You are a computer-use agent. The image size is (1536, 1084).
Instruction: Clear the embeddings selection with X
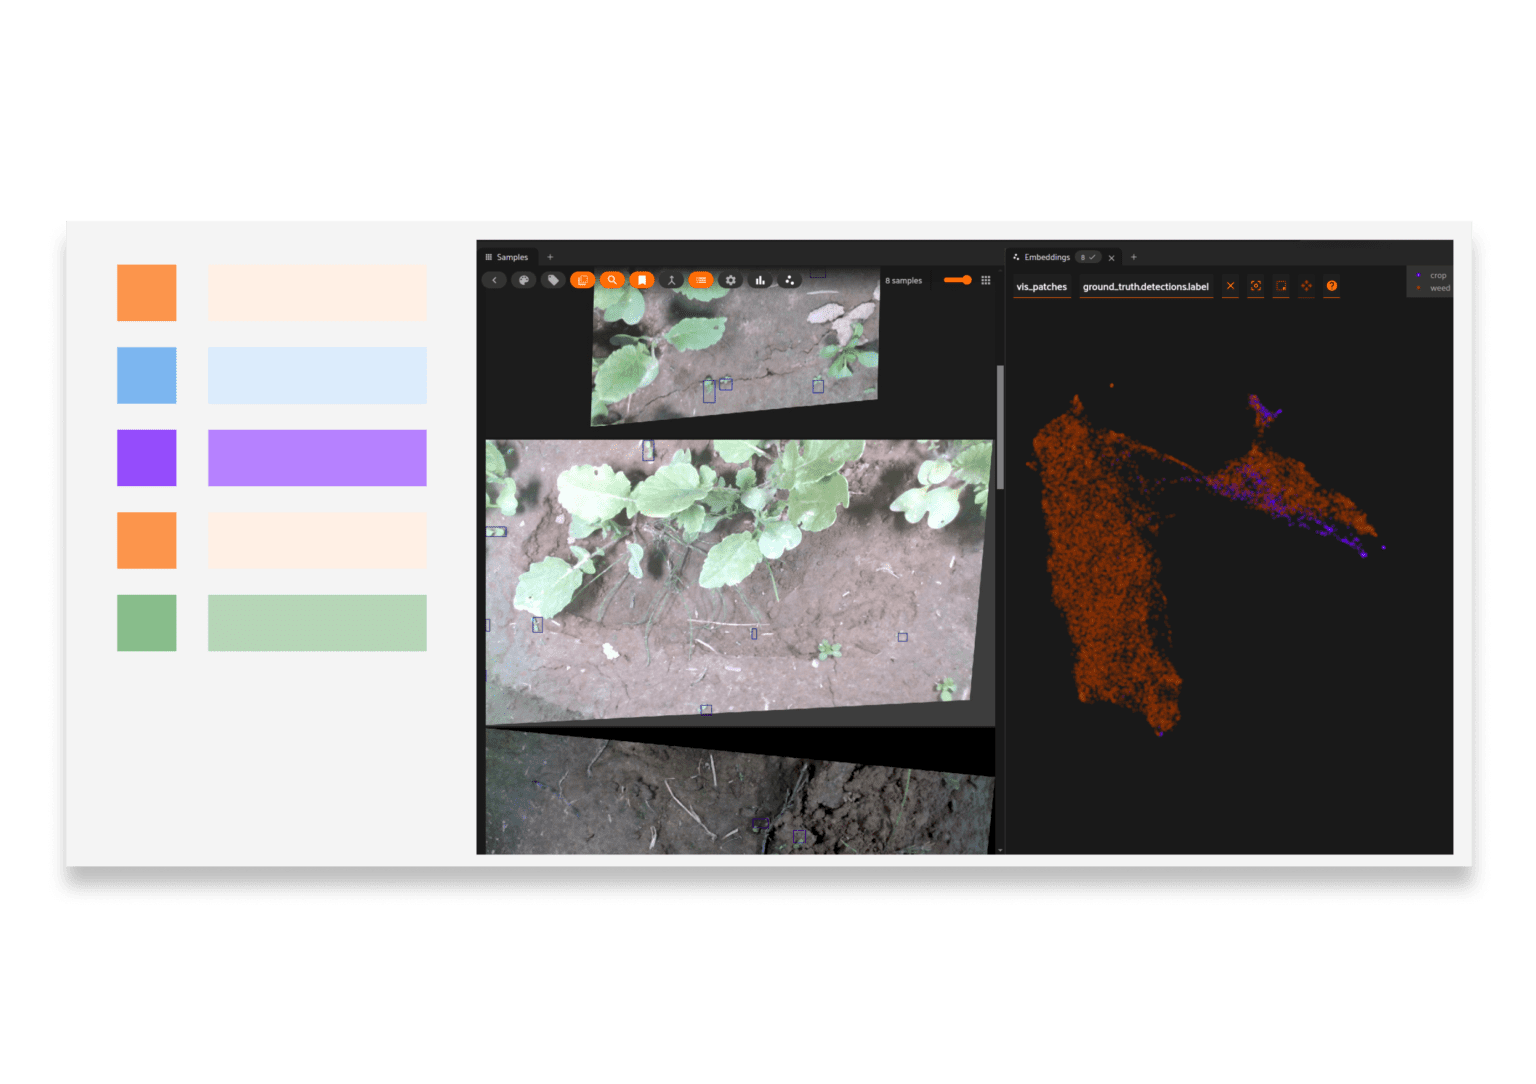click(x=1231, y=286)
